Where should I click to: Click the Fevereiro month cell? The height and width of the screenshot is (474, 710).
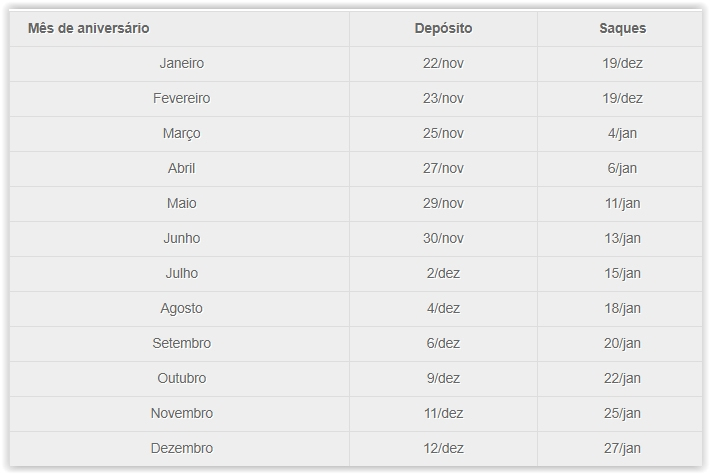181,98
